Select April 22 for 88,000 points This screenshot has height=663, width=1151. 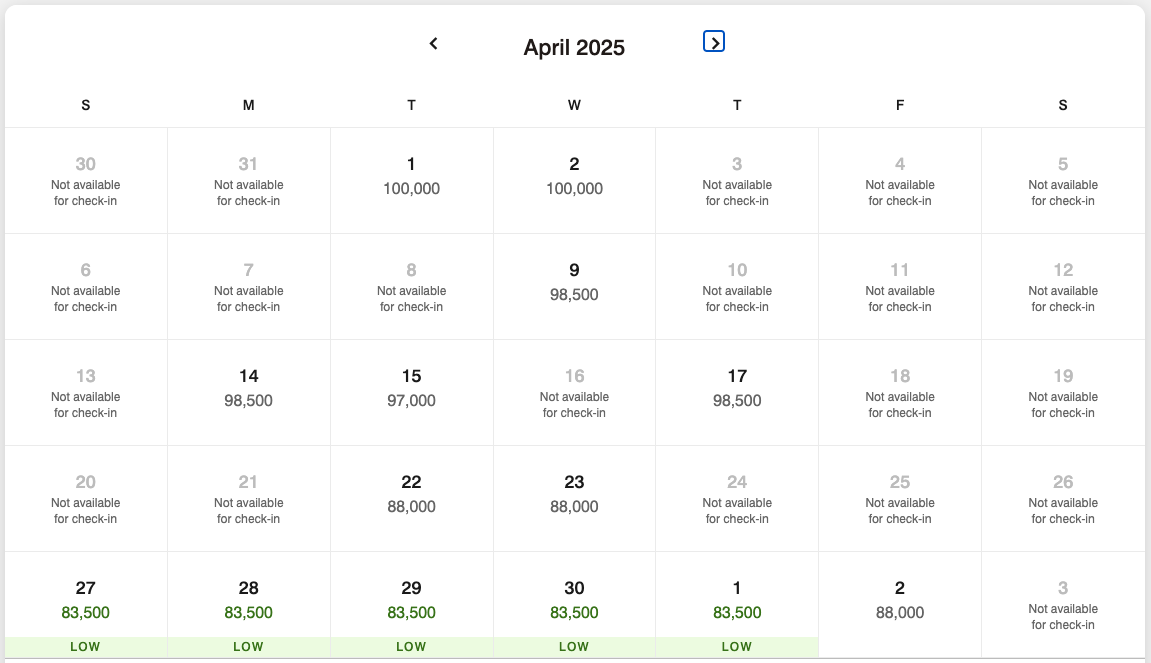click(x=412, y=499)
